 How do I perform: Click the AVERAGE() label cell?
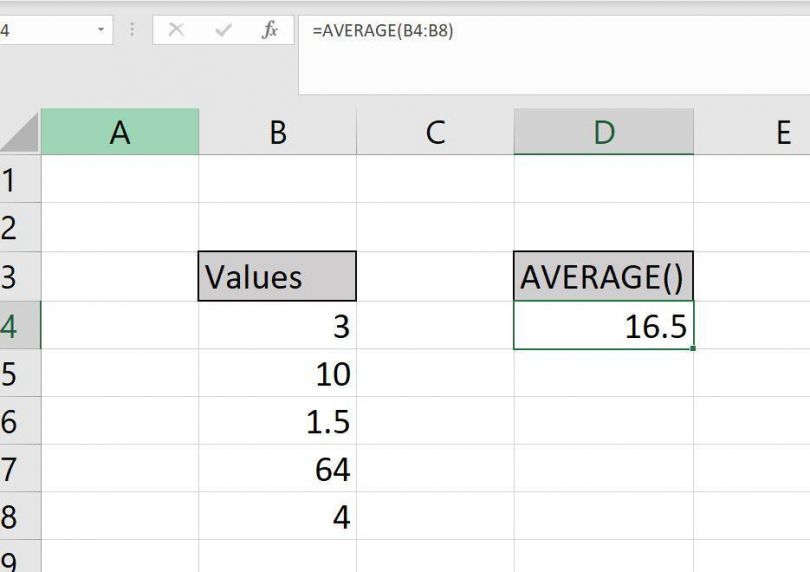603,277
